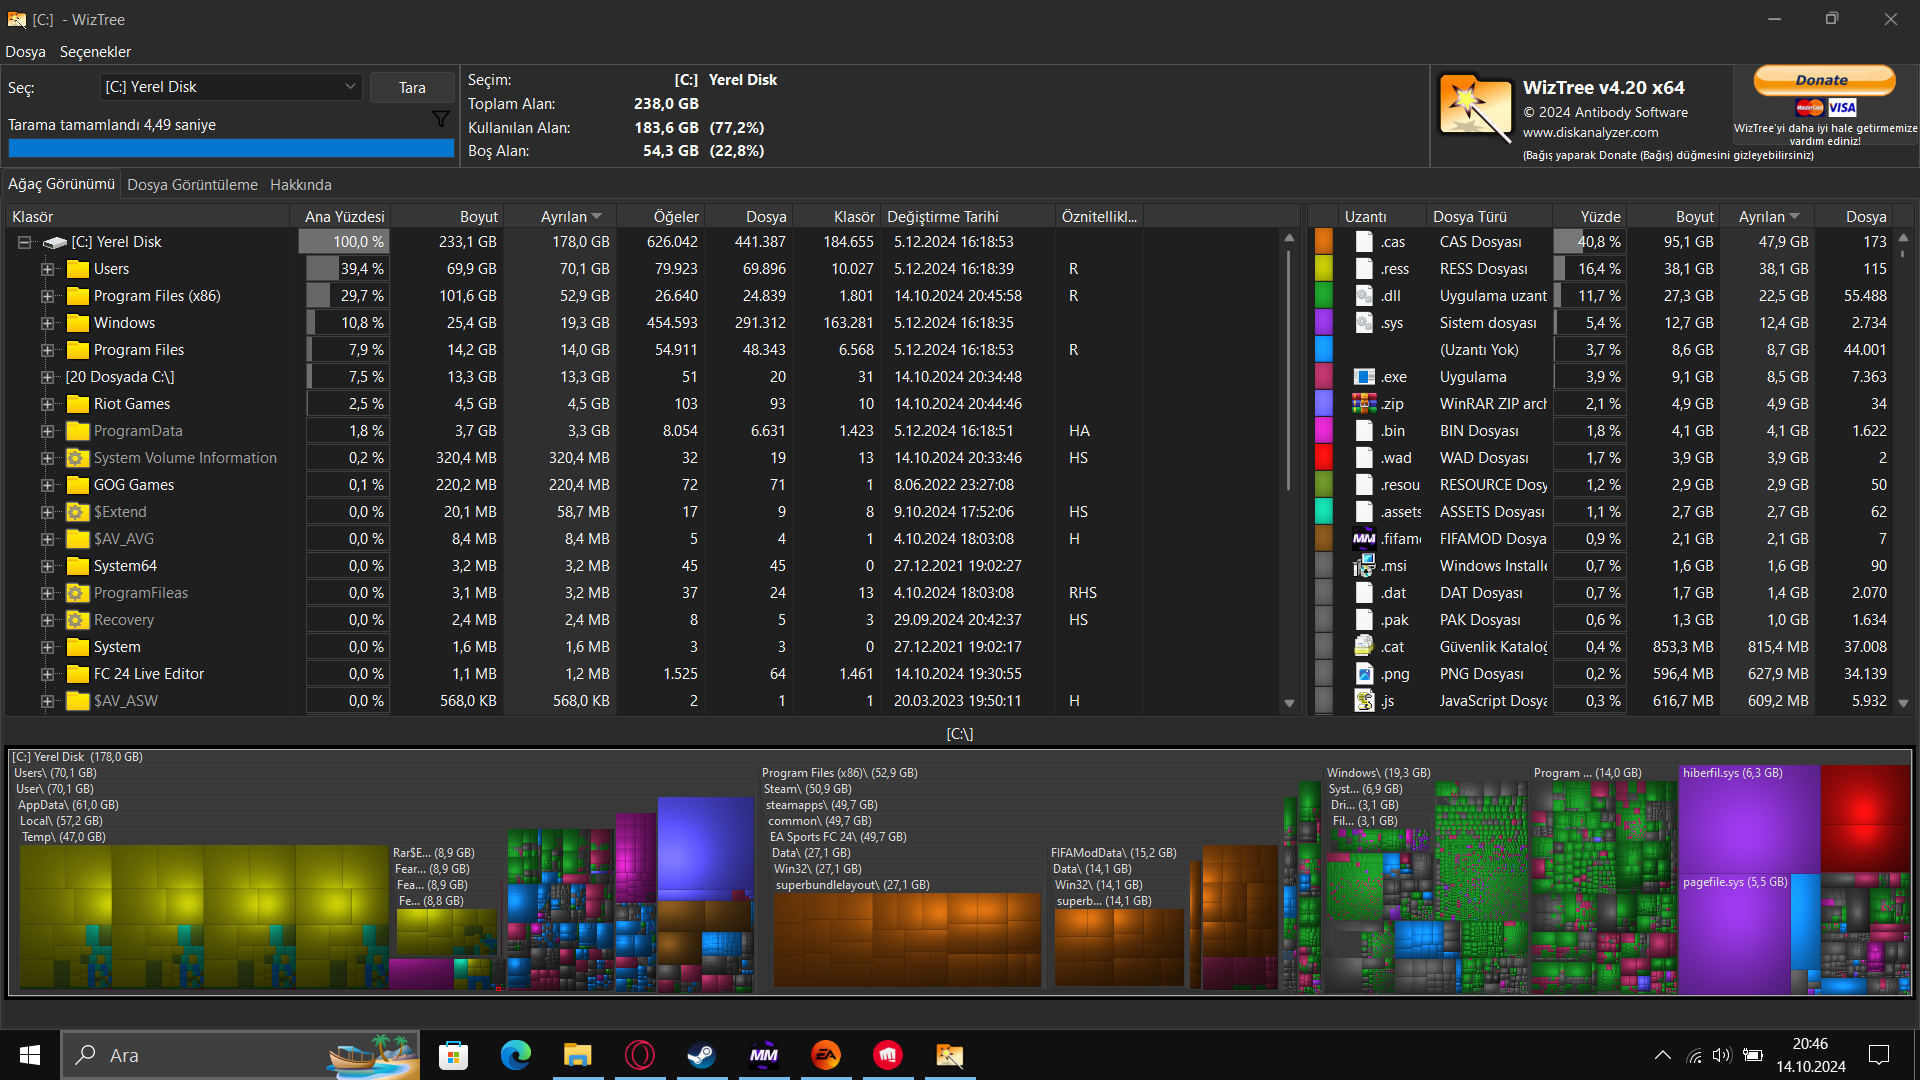
Task: Expand the Riot Games folder
Action: 47,404
